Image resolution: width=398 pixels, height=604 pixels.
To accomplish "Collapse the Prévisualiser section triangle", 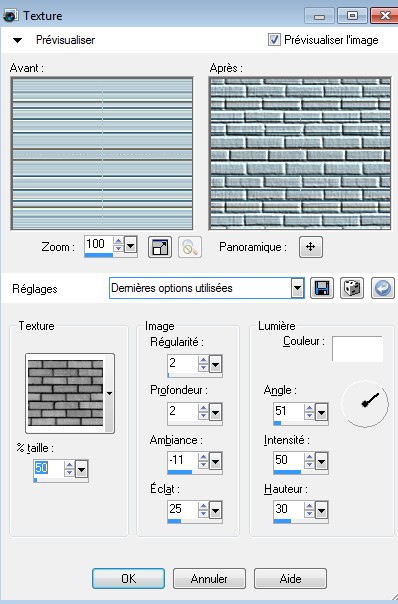I will [x=17, y=40].
